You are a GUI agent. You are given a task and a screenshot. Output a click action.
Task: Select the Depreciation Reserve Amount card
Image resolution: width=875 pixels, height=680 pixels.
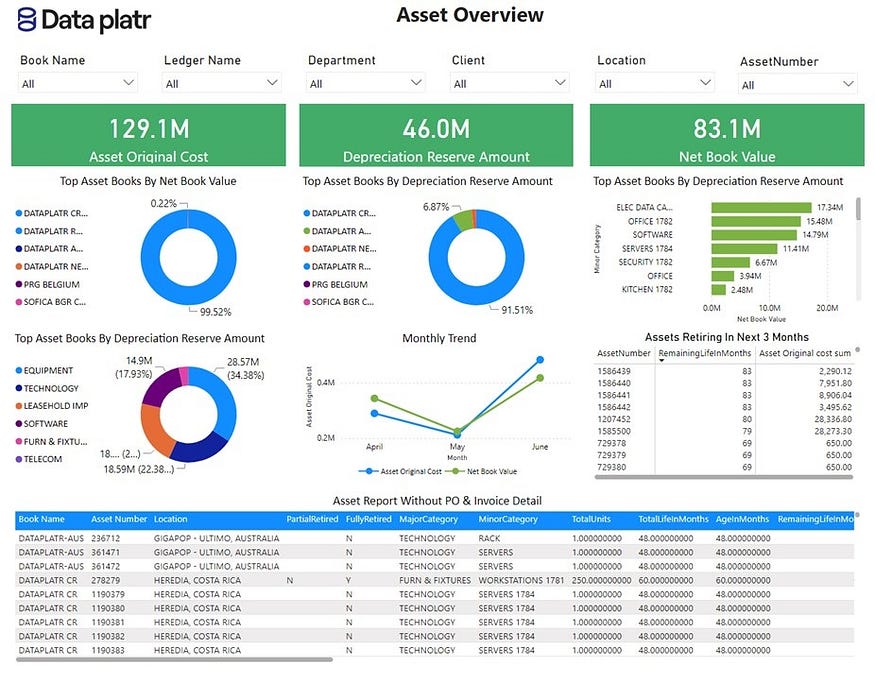(x=436, y=135)
